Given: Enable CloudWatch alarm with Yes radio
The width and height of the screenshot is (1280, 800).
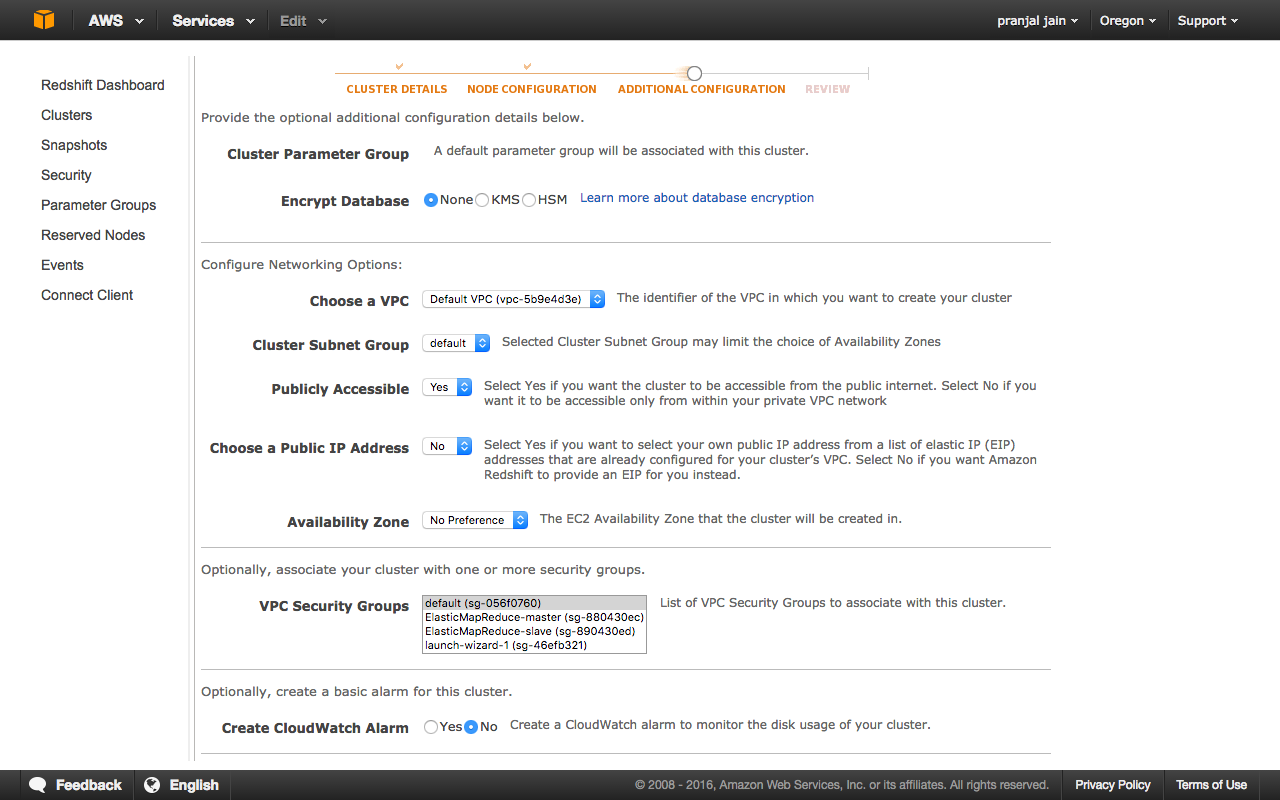Looking at the screenshot, I should (431, 727).
